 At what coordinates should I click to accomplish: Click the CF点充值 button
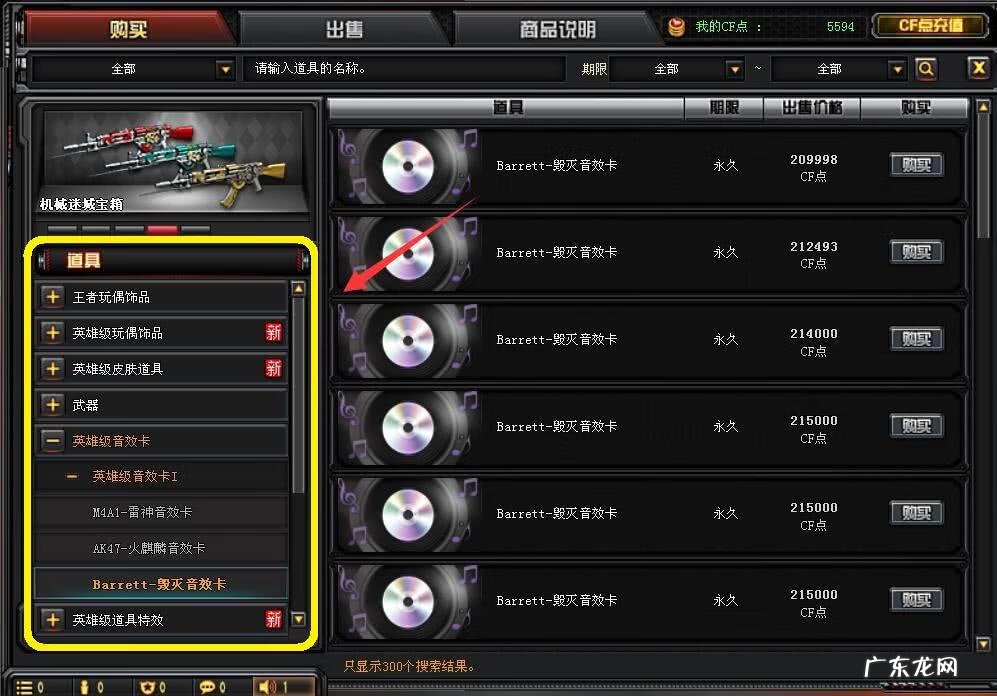pos(930,25)
